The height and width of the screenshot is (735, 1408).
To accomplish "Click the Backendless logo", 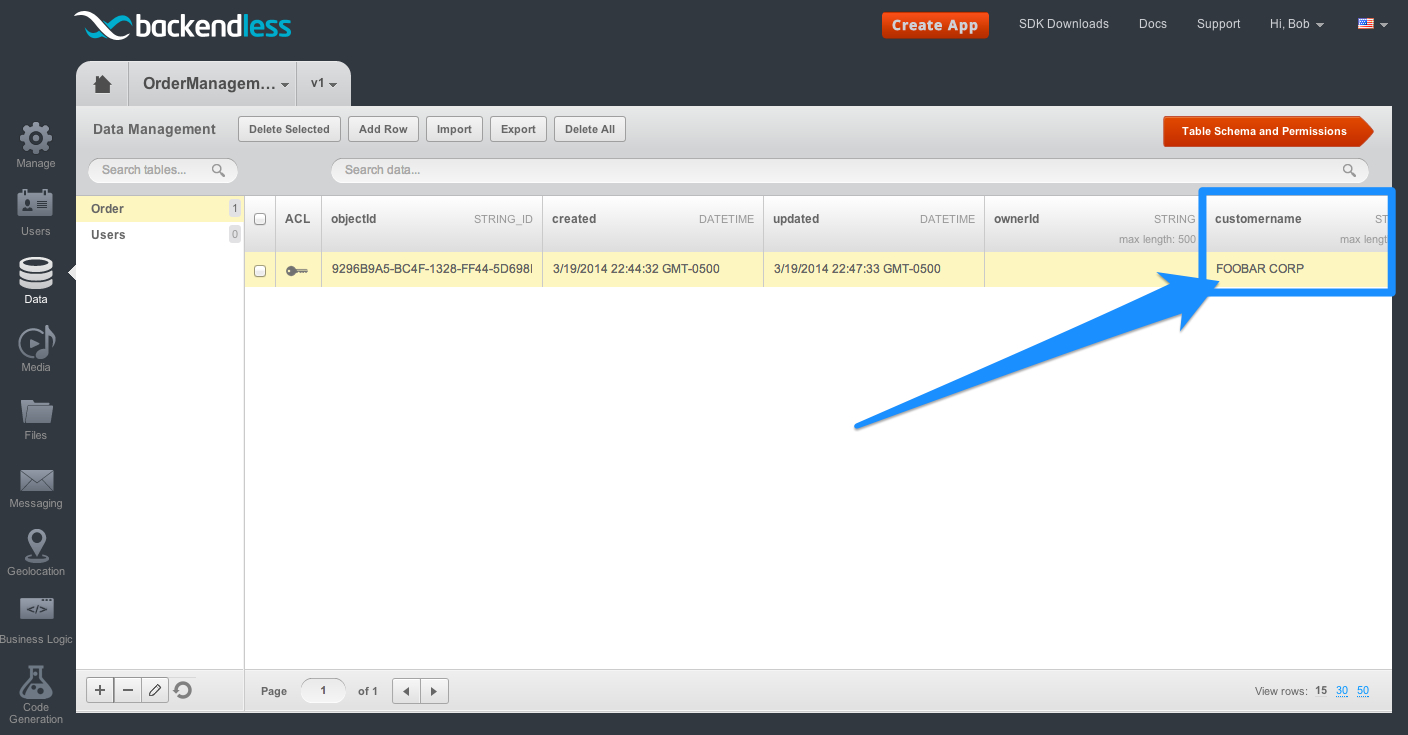I will [183, 25].
